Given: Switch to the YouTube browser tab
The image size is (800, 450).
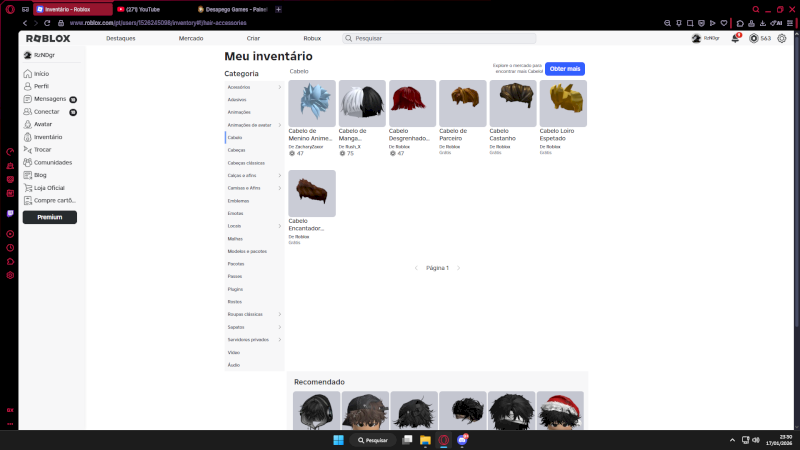Looking at the screenshot, I should tap(150, 8).
